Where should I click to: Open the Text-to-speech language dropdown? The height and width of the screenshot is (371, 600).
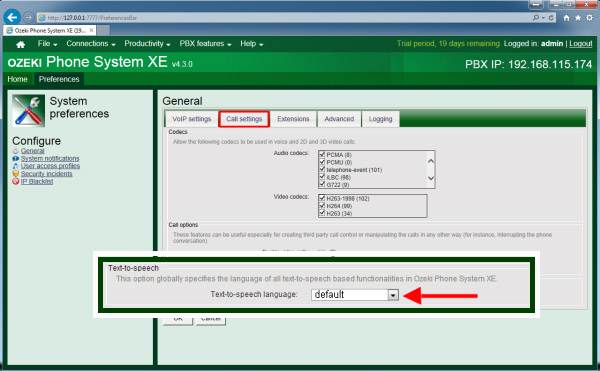click(x=393, y=295)
